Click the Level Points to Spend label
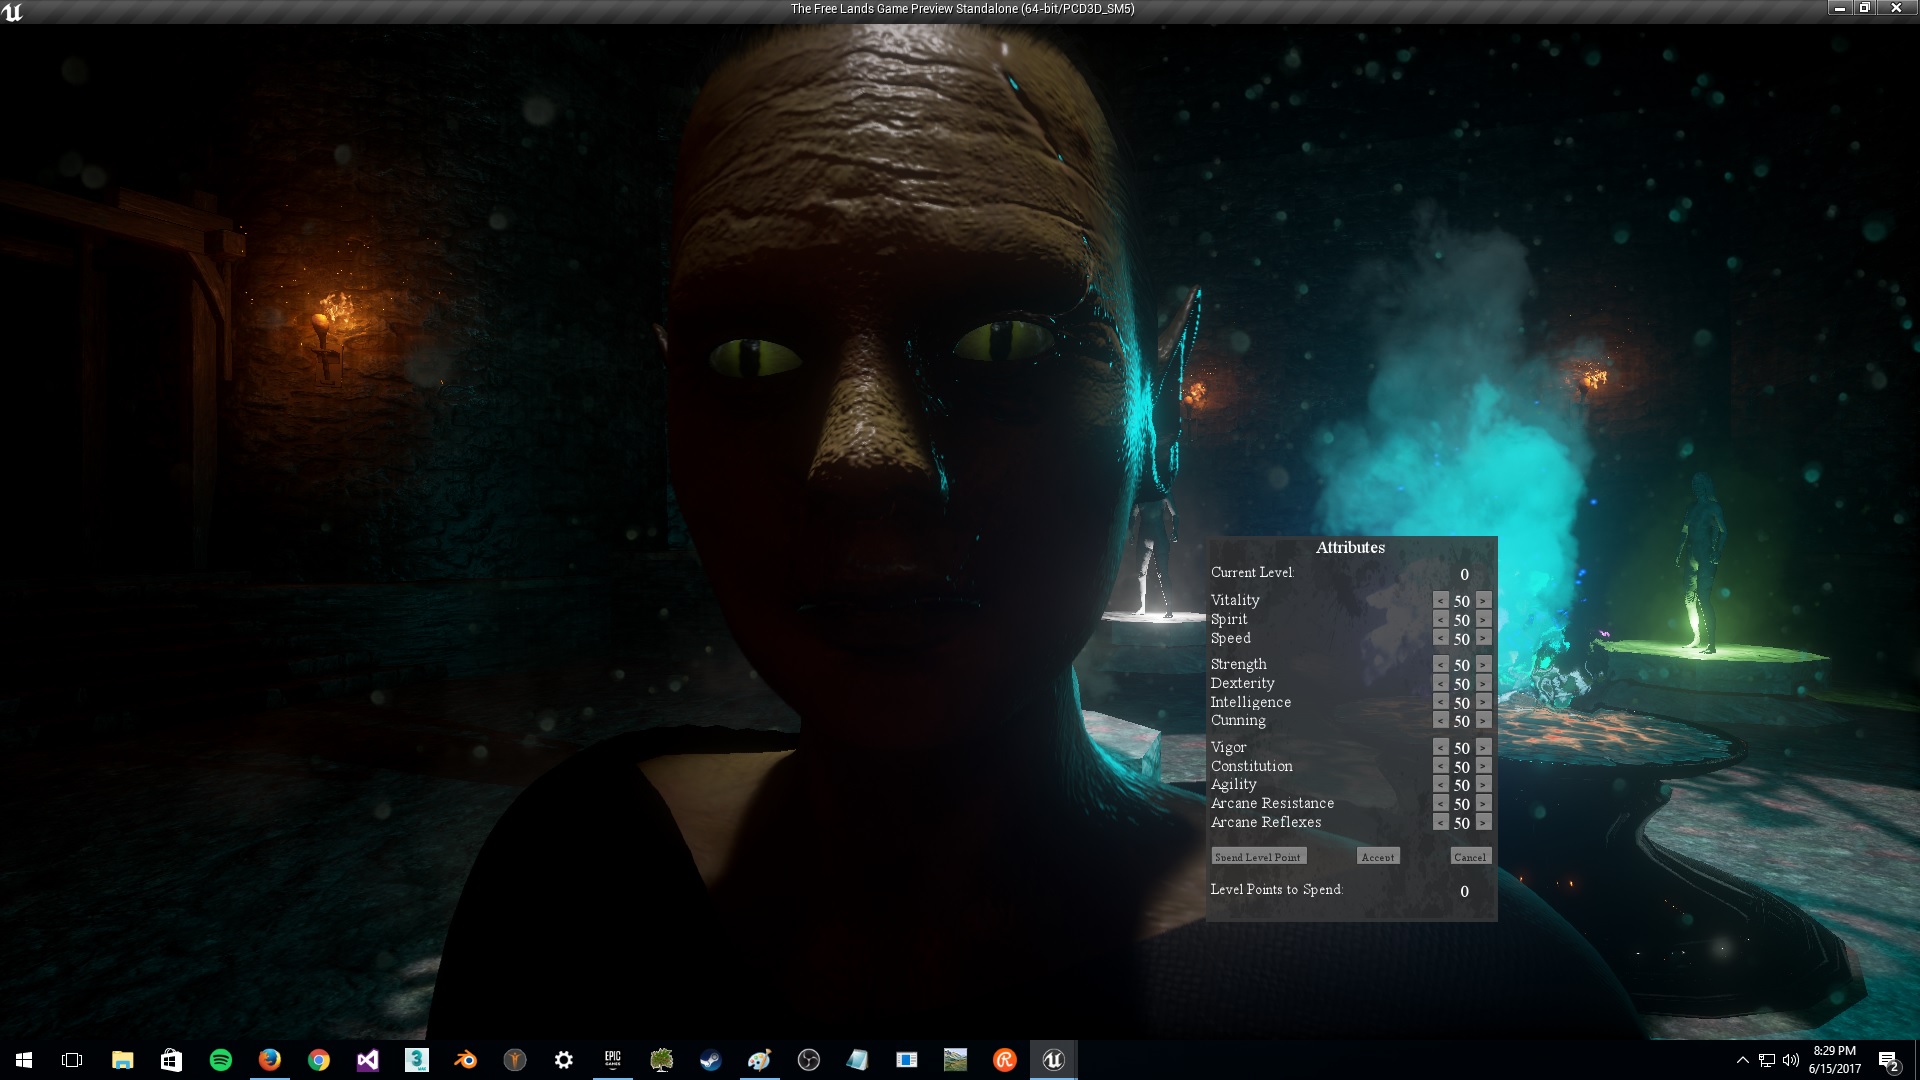Image resolution: width=1920 pixels, height=1080 pixels. [x=1276, y=890]
